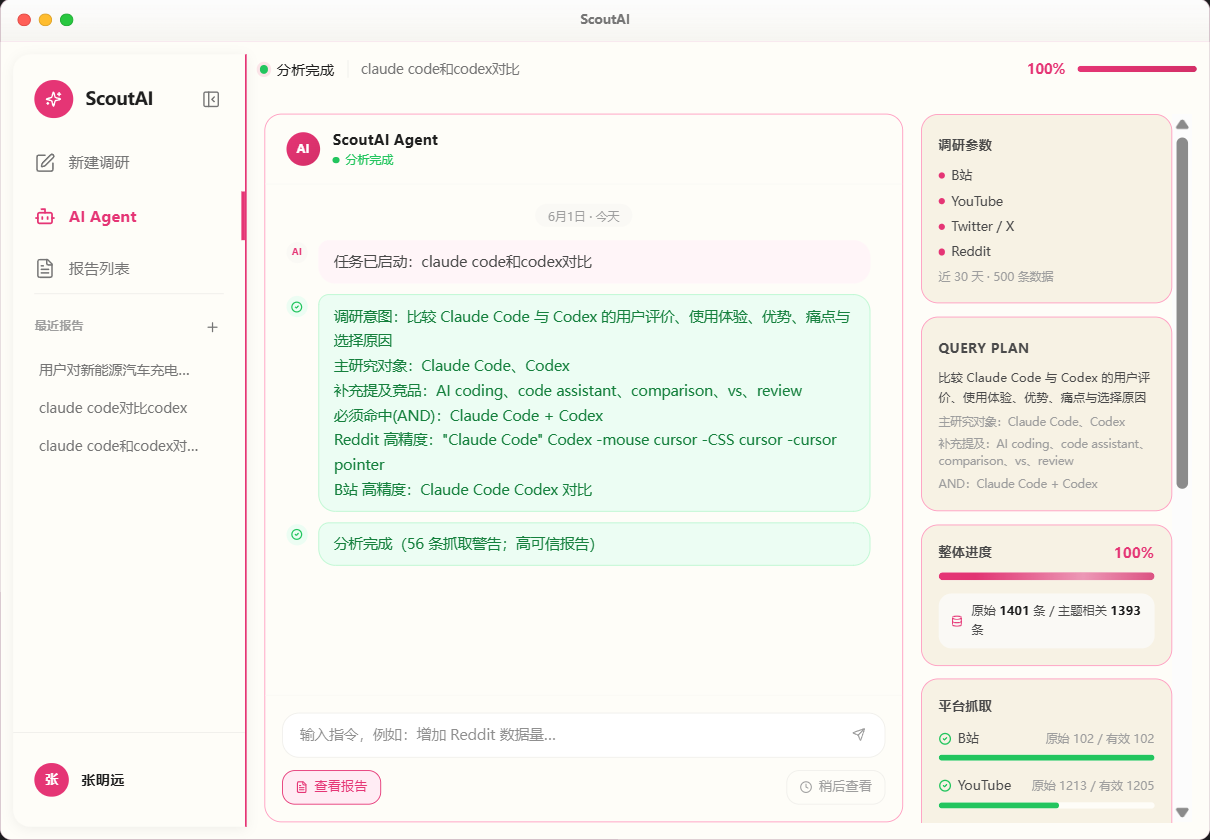This screenshot has height=840, width=1210.
Task: Click the 稍后查看 button
Action: tap(836, 787)
